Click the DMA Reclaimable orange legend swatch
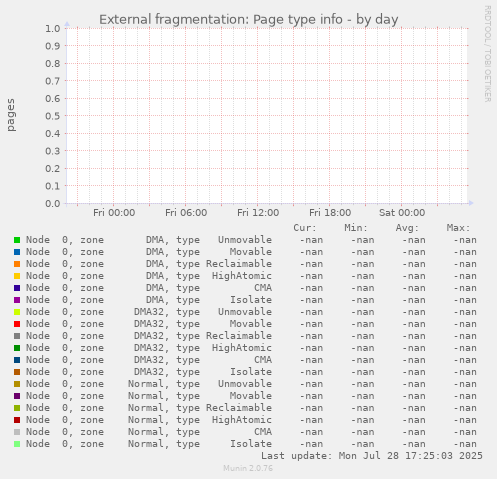The width and height of the screenshot is (497, 479). point(17,264)
